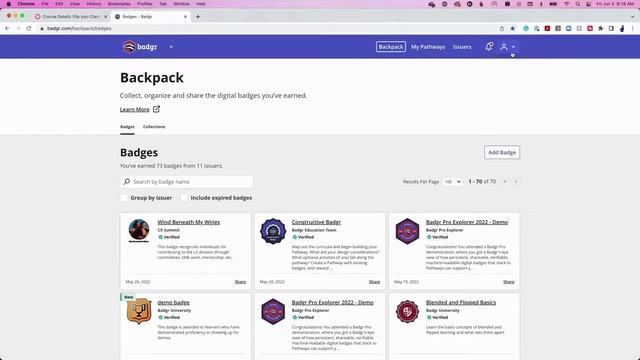
Task: Toggle Include expired badges checkbox
Action: (184, 198)
